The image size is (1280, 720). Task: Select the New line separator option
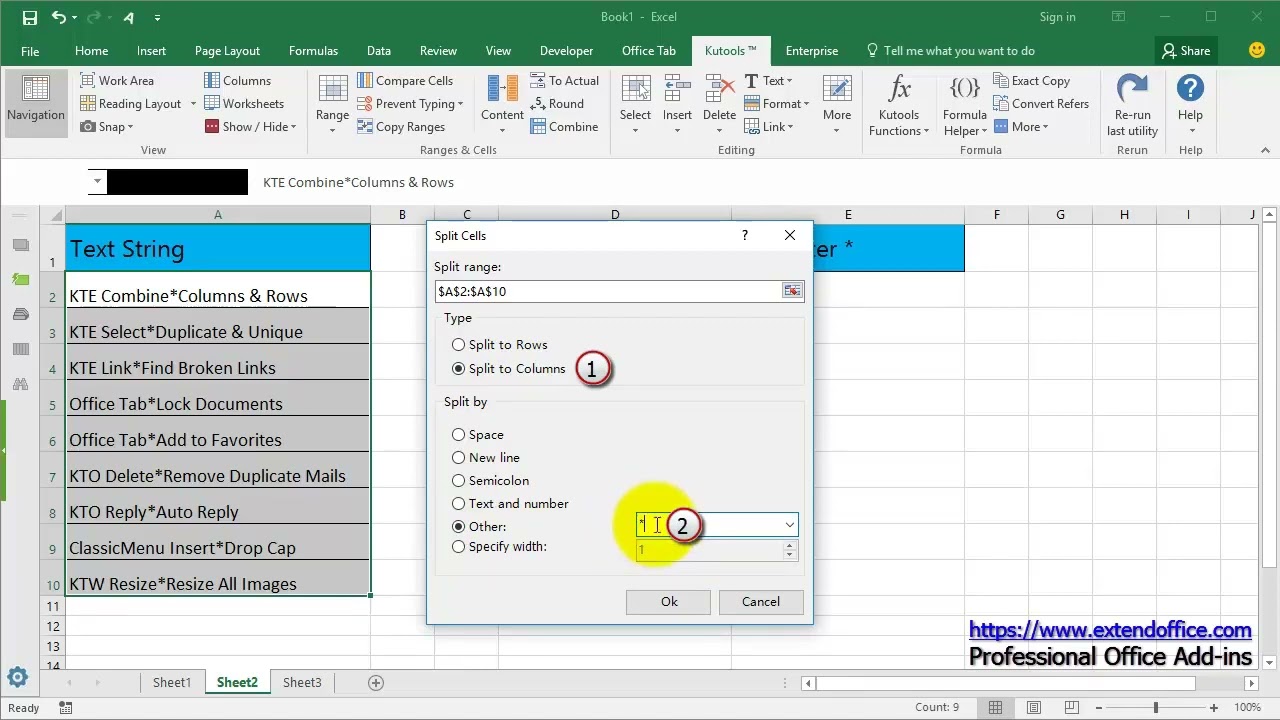485,458
